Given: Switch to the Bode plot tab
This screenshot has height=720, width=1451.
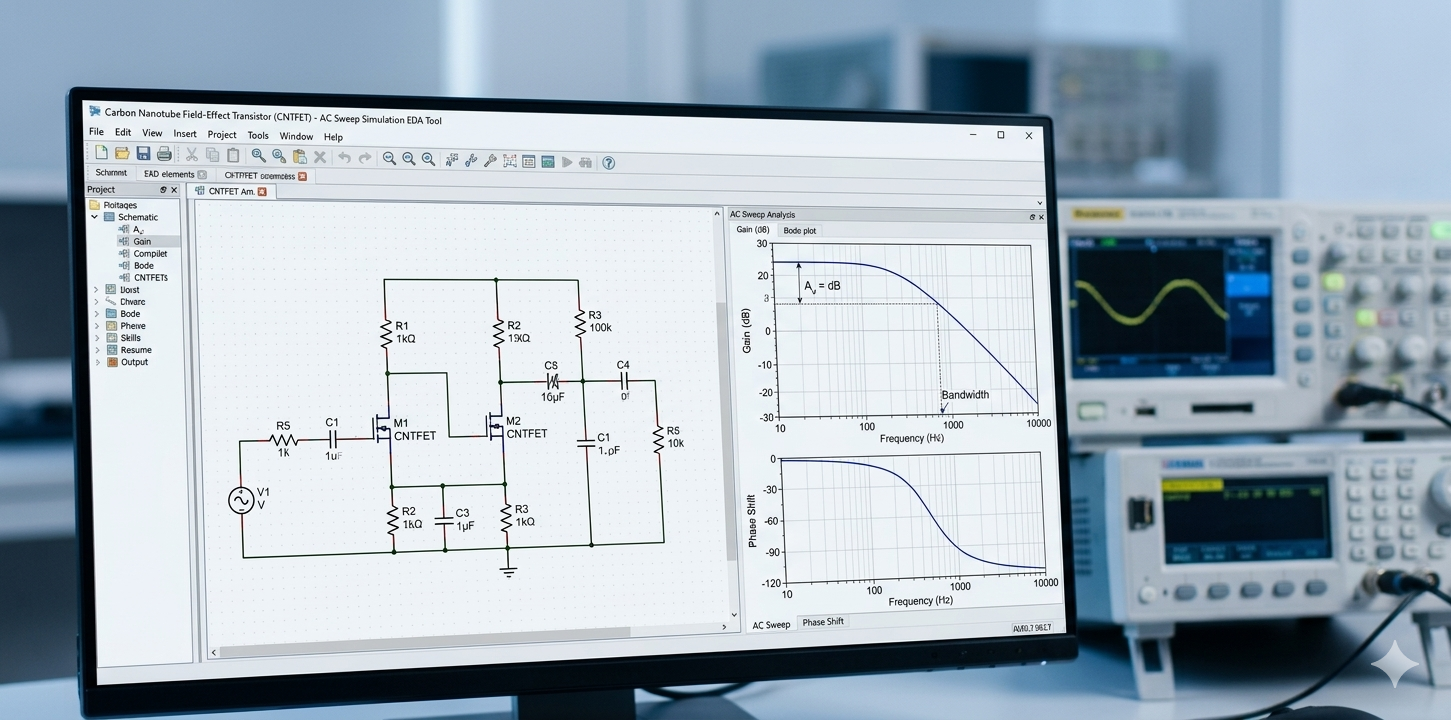Looking at the screenshot, I should [799, 231].
